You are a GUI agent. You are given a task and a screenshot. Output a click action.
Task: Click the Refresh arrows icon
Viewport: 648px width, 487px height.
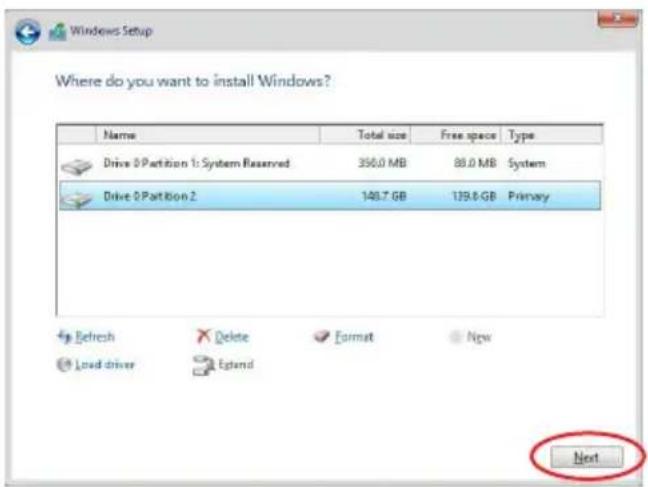click(x=64, y=337)
